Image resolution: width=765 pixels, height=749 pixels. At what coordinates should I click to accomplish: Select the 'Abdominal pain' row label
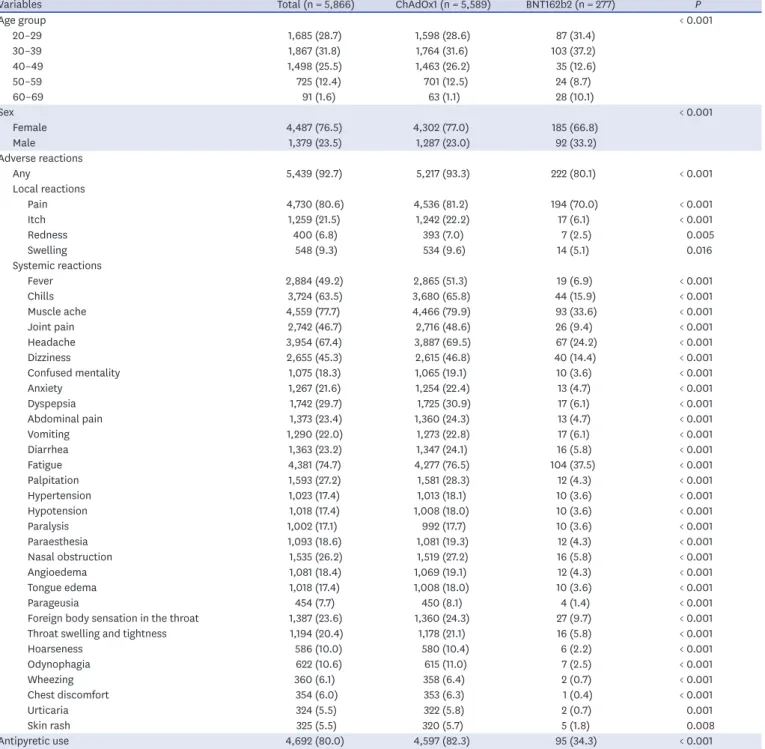point(65,419)
